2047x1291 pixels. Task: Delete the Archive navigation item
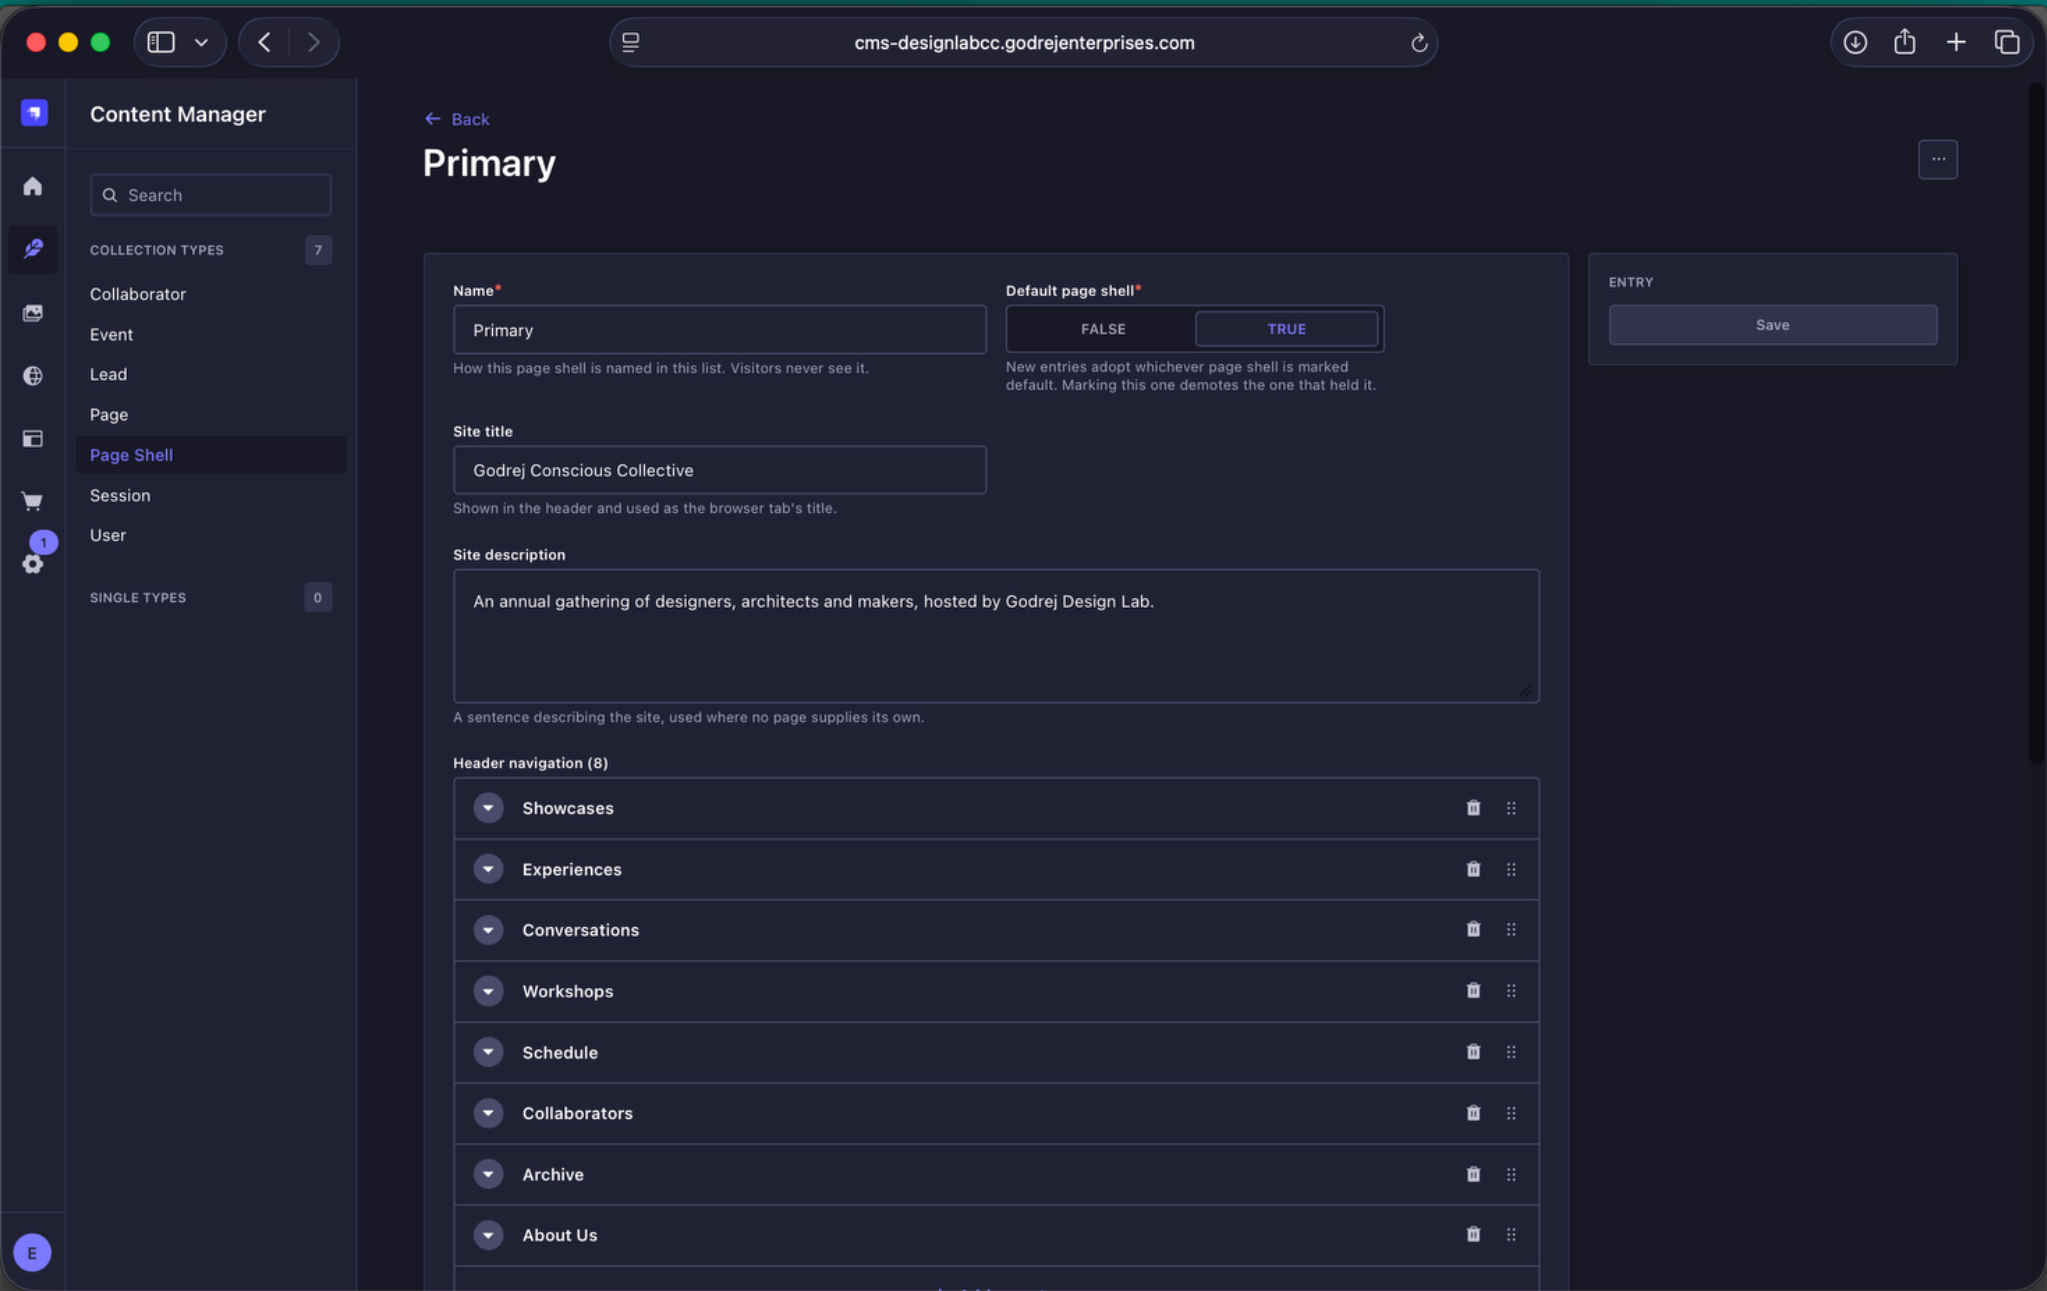(1473, 1174)
